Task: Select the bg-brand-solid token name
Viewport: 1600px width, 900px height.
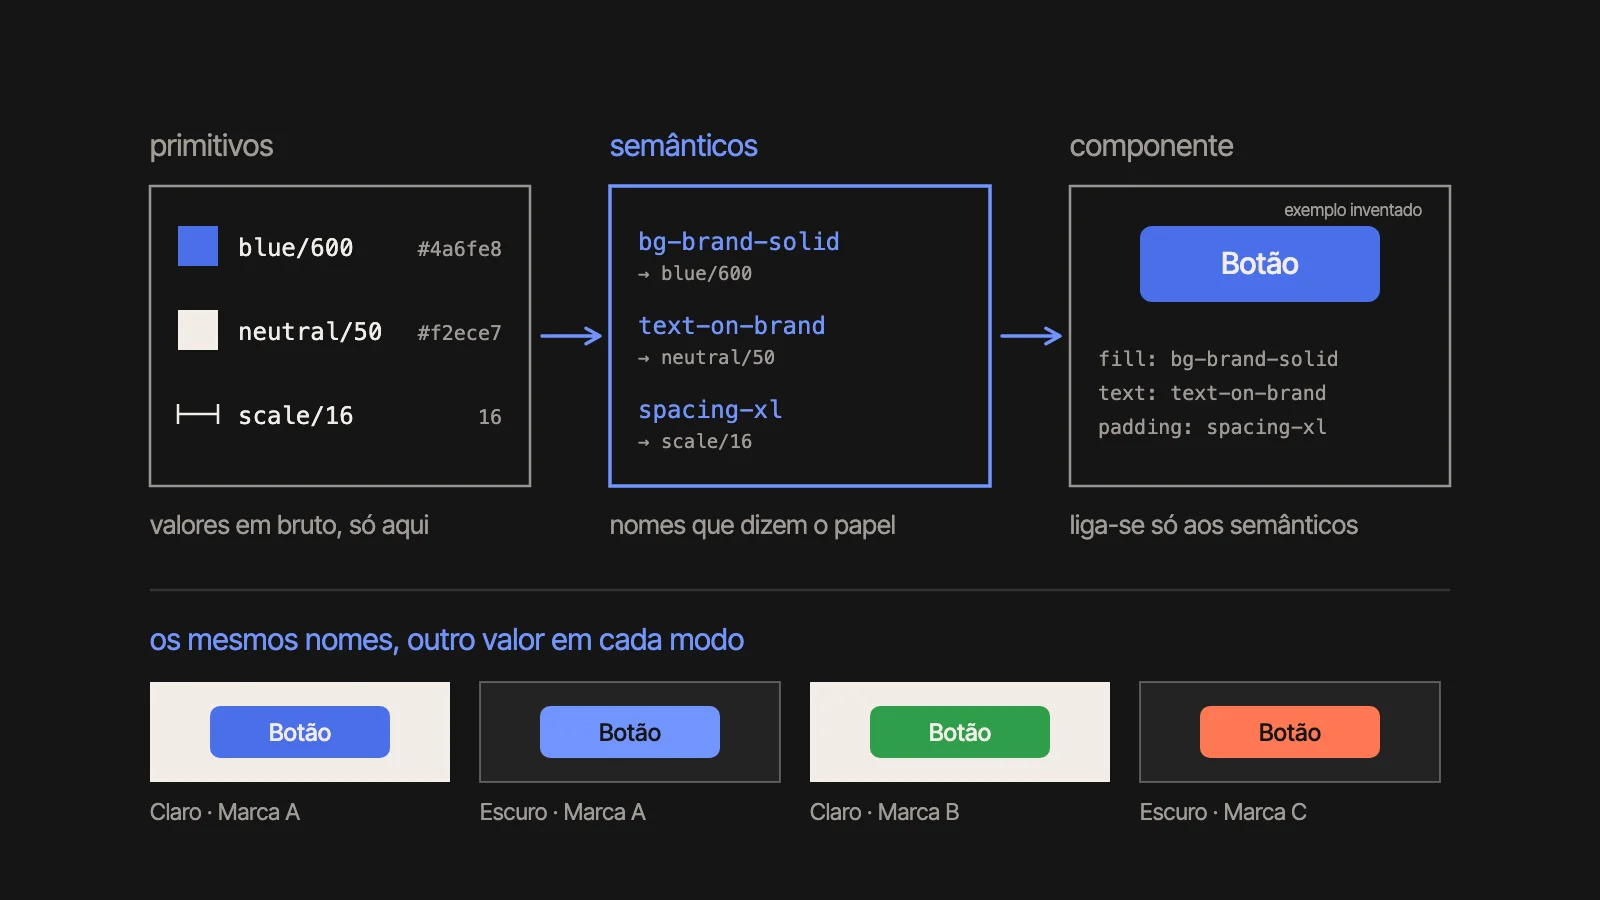Action: (739, 242)
